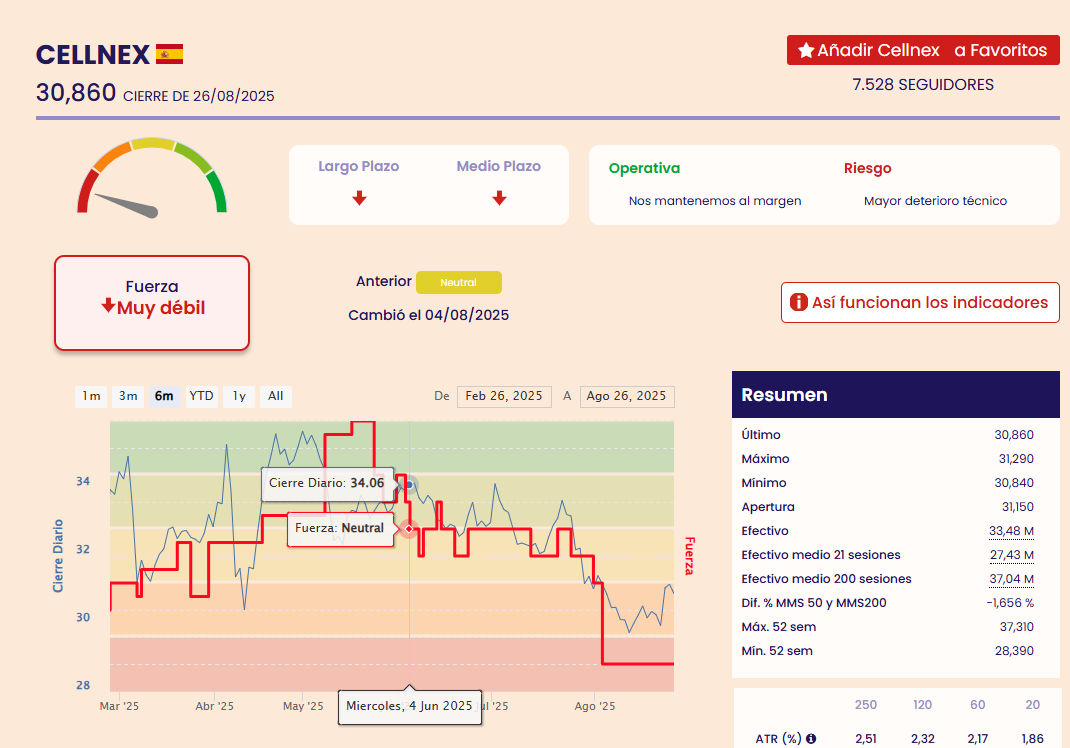Click the Dif. % MMS 50 y MMS200 value
The width and height of the screenshot is (1070, 748).
[1010, 603]
